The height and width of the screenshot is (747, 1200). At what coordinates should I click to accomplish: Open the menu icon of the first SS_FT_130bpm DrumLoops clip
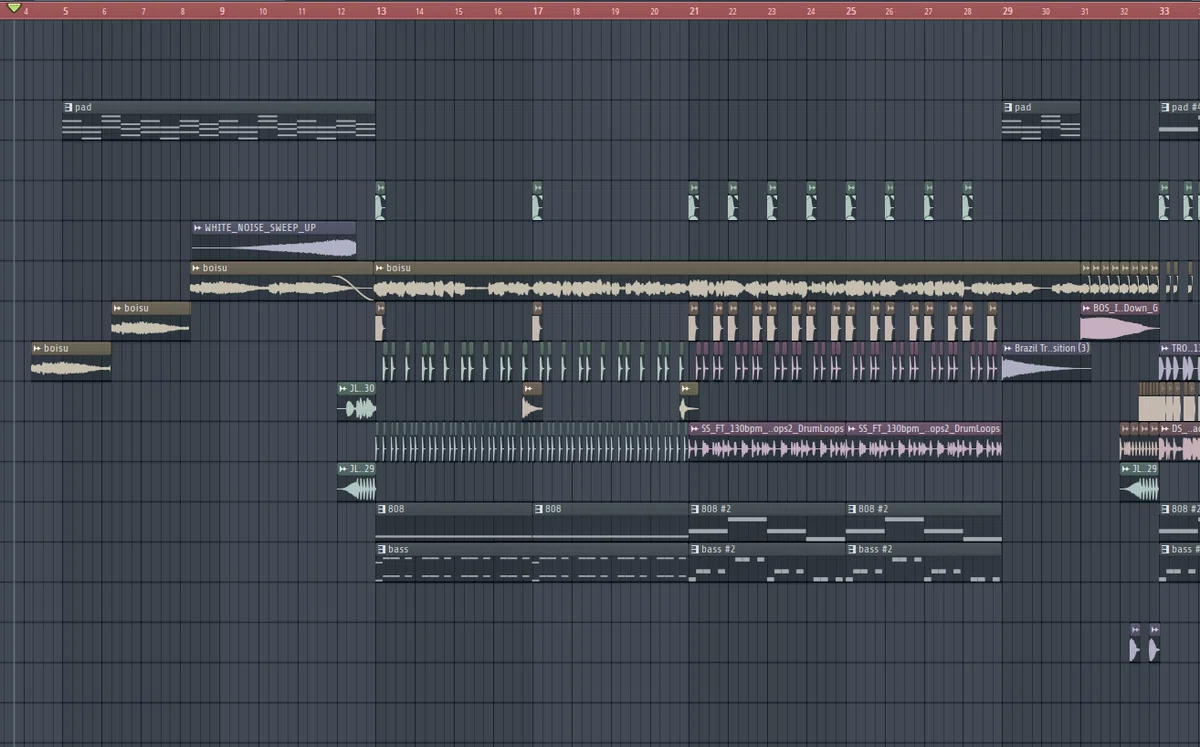pos(694,428)
